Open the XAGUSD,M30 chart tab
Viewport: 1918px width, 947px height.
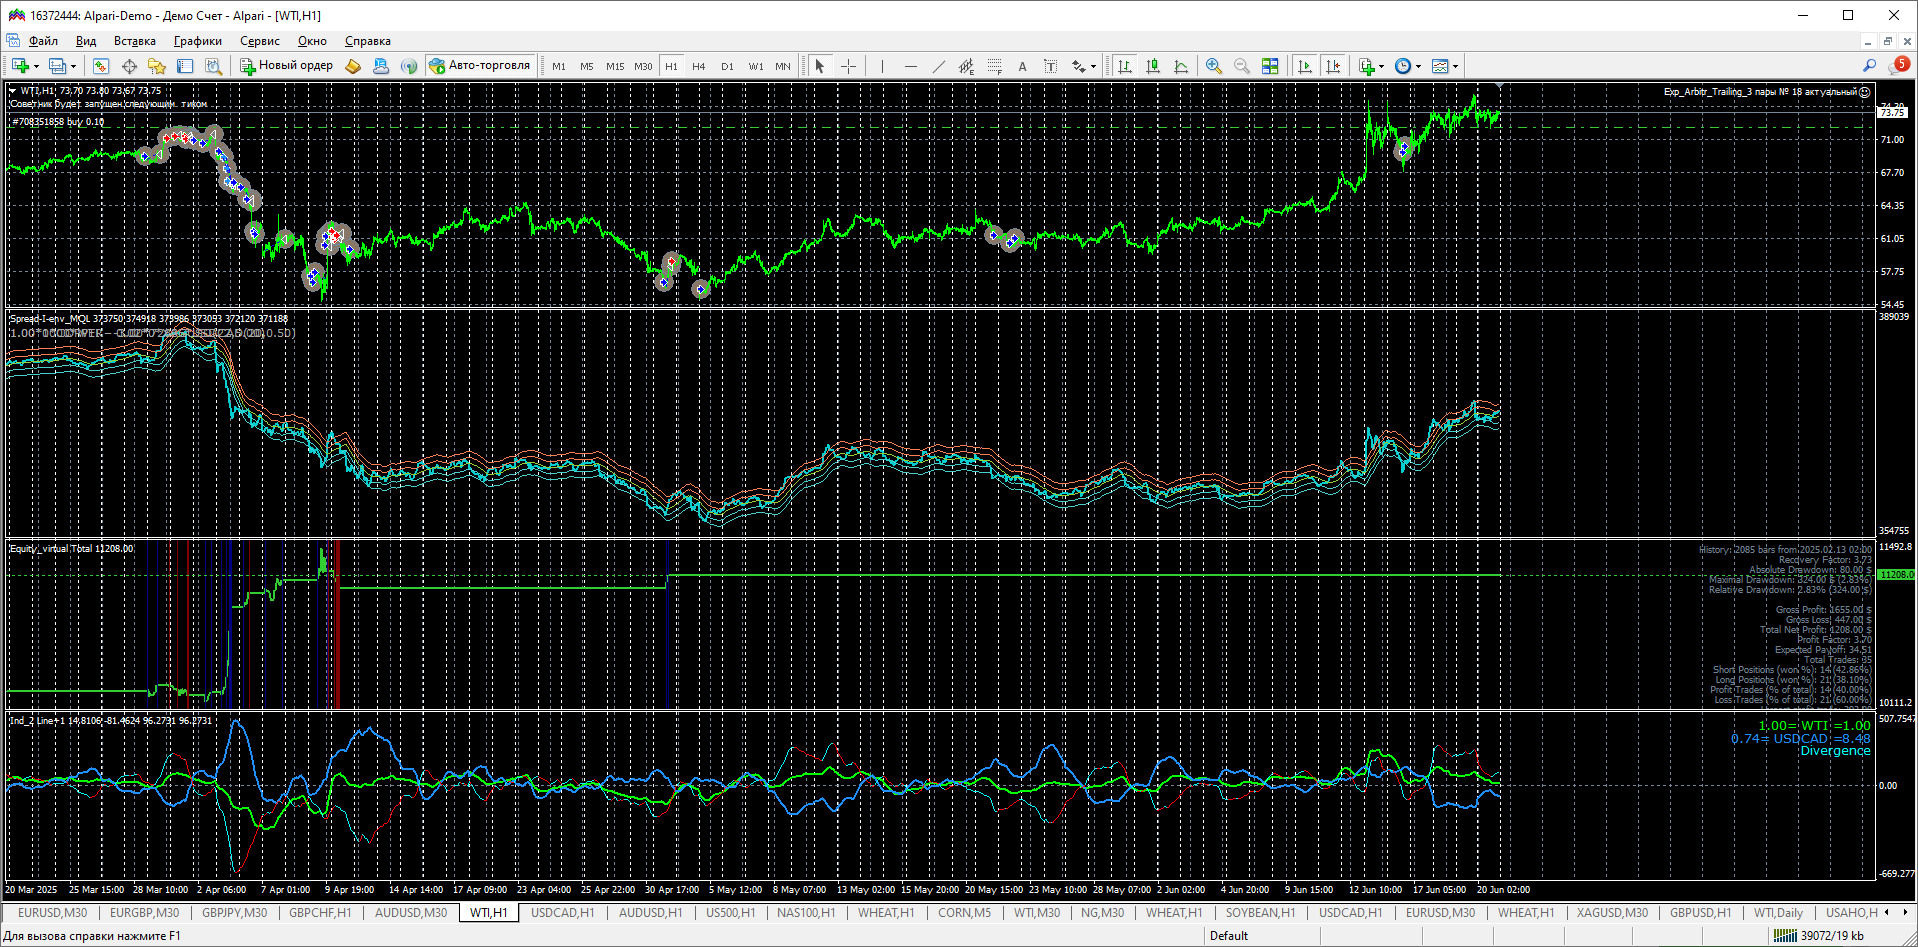[x=1612, y=912]
